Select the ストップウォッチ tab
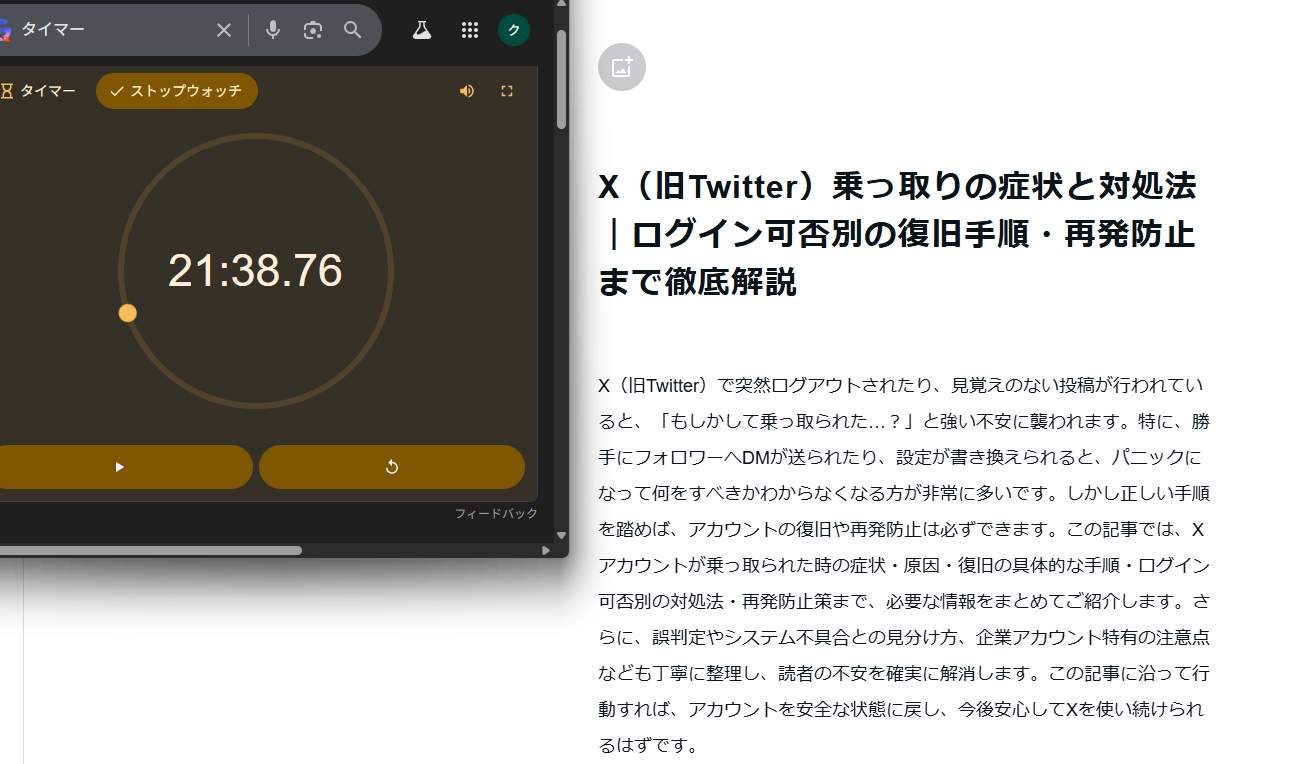The width and height of the screenshot is (1295, 764). 177,91
